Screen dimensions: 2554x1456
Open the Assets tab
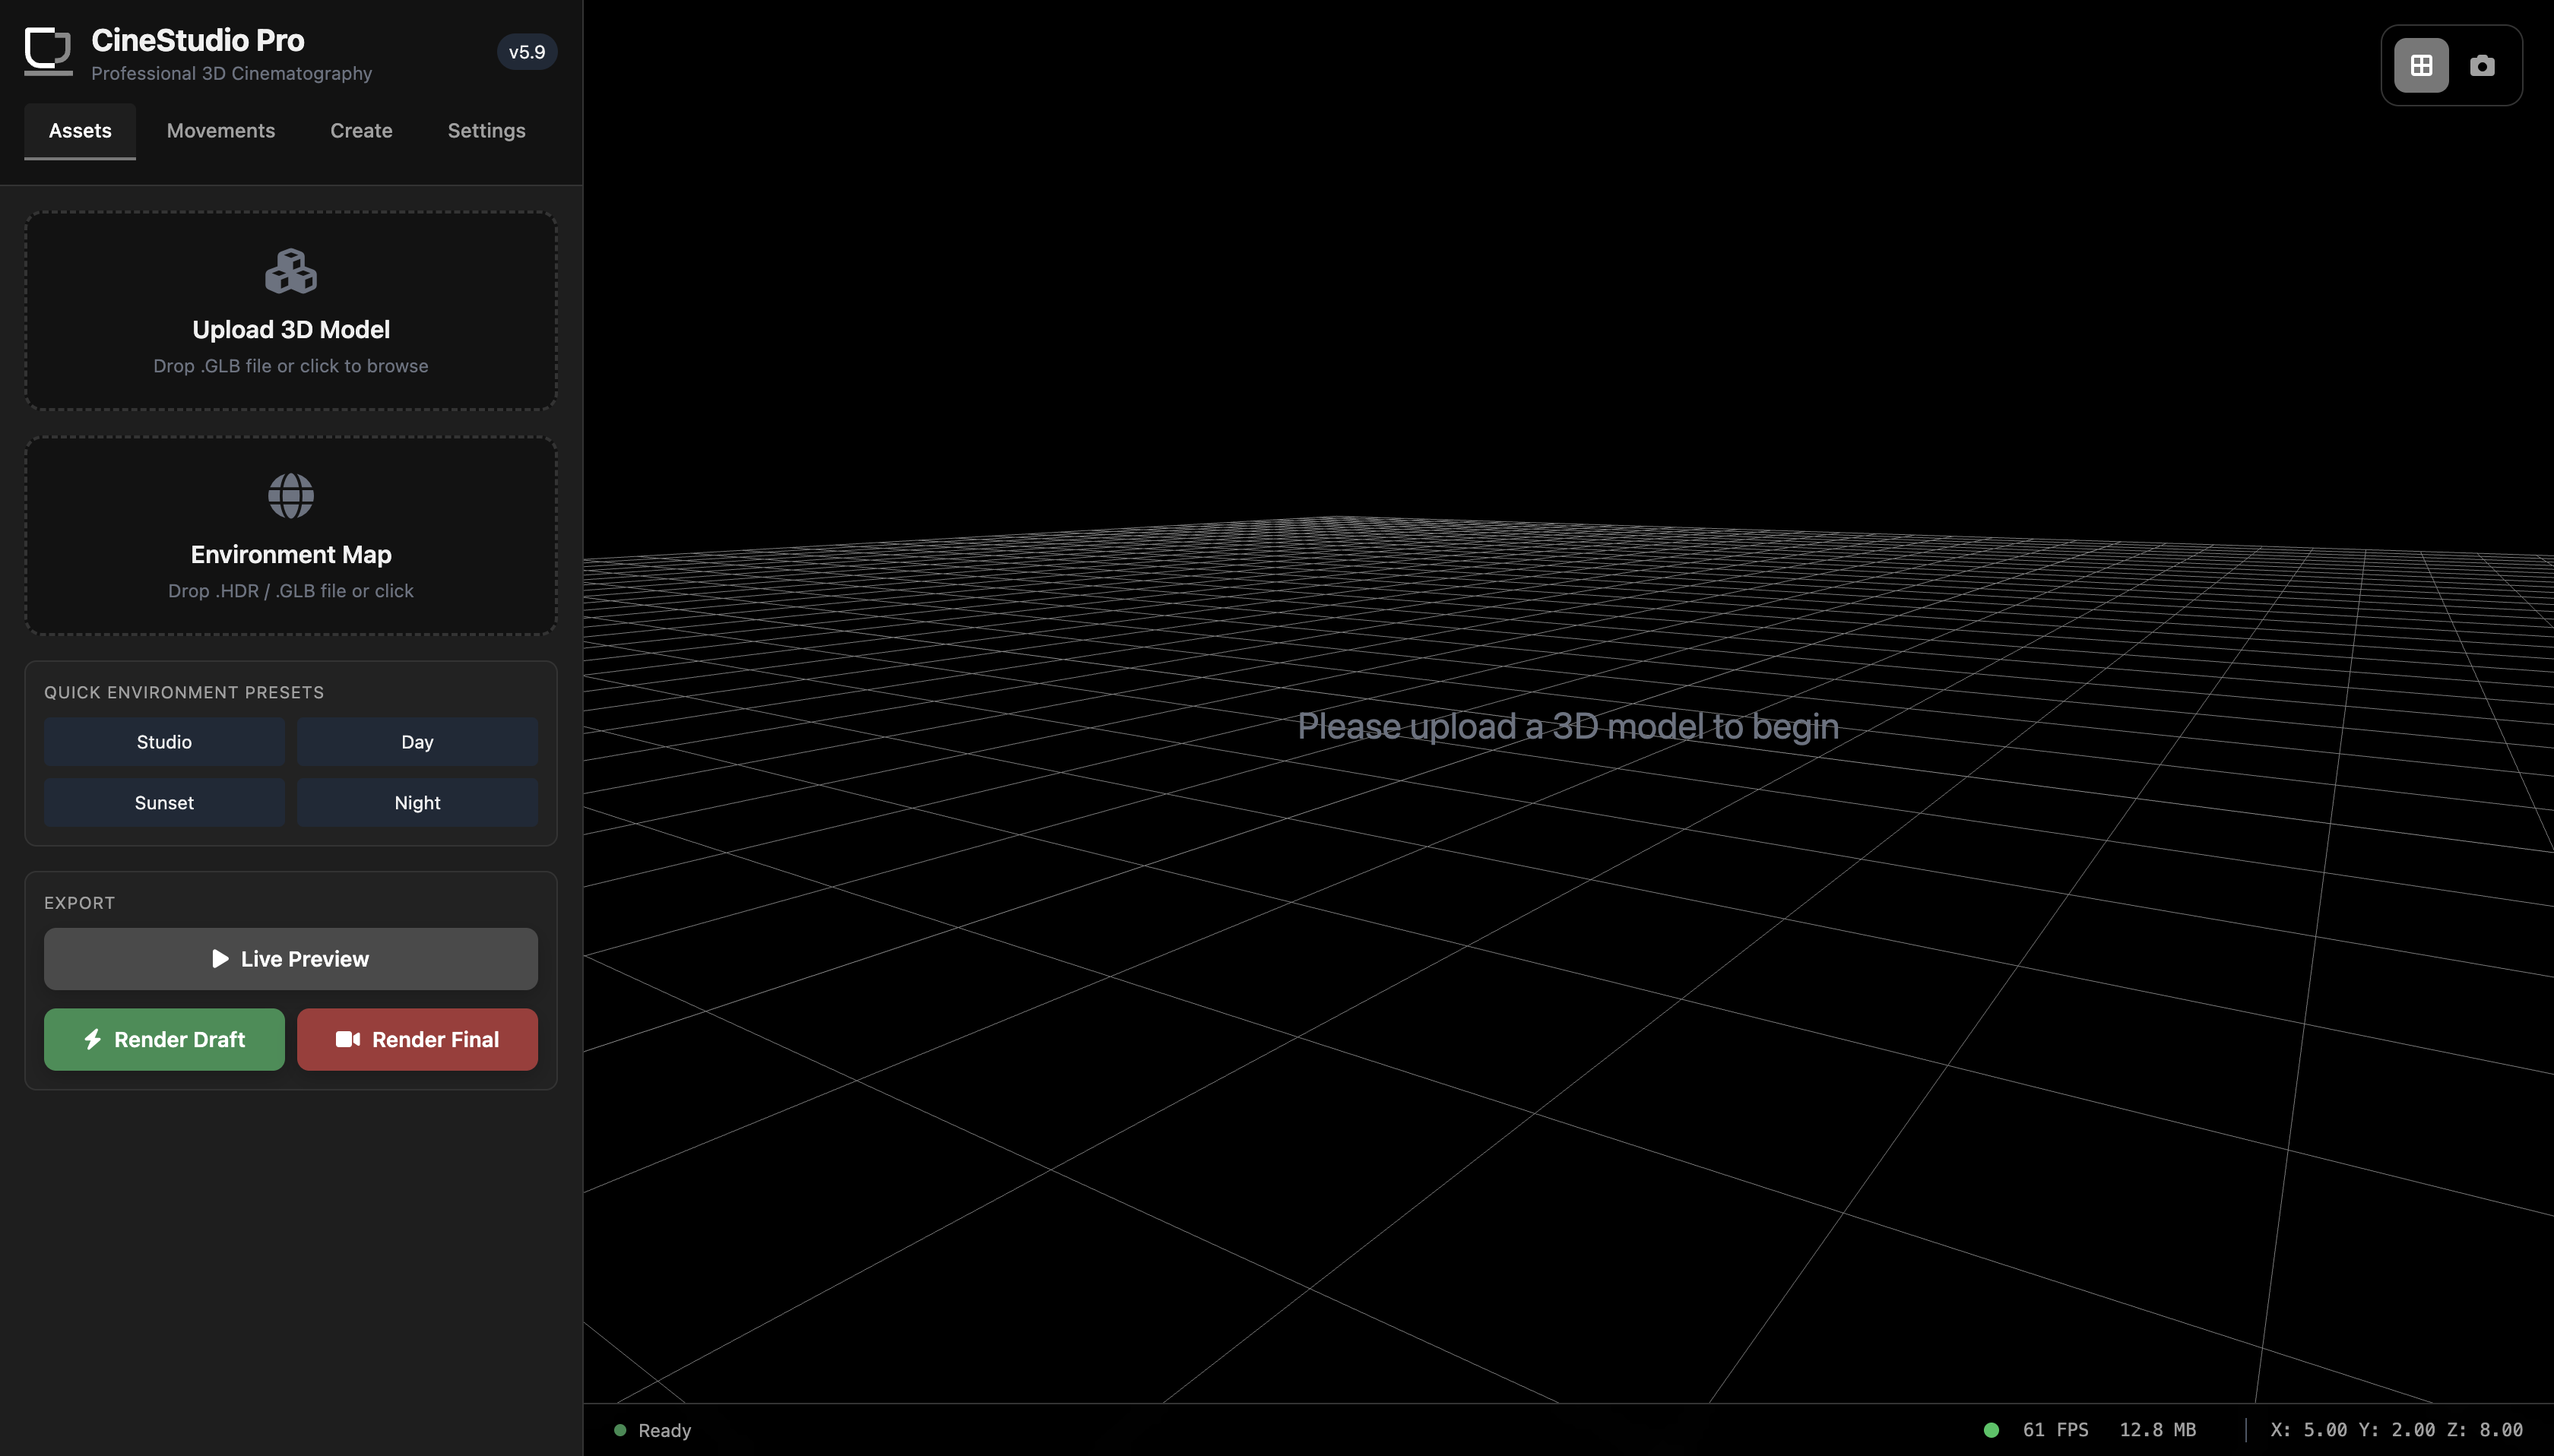click(x=80, y=131)
